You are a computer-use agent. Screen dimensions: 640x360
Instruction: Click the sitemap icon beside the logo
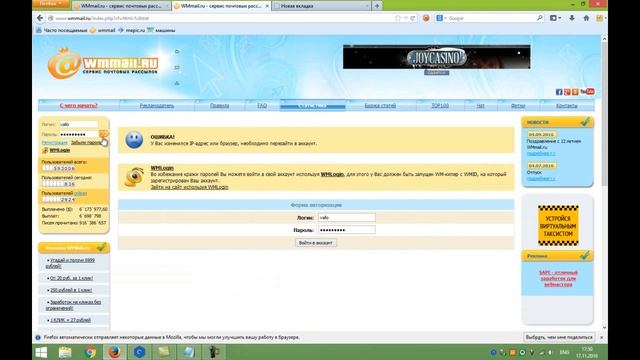(x=177, y=83)
